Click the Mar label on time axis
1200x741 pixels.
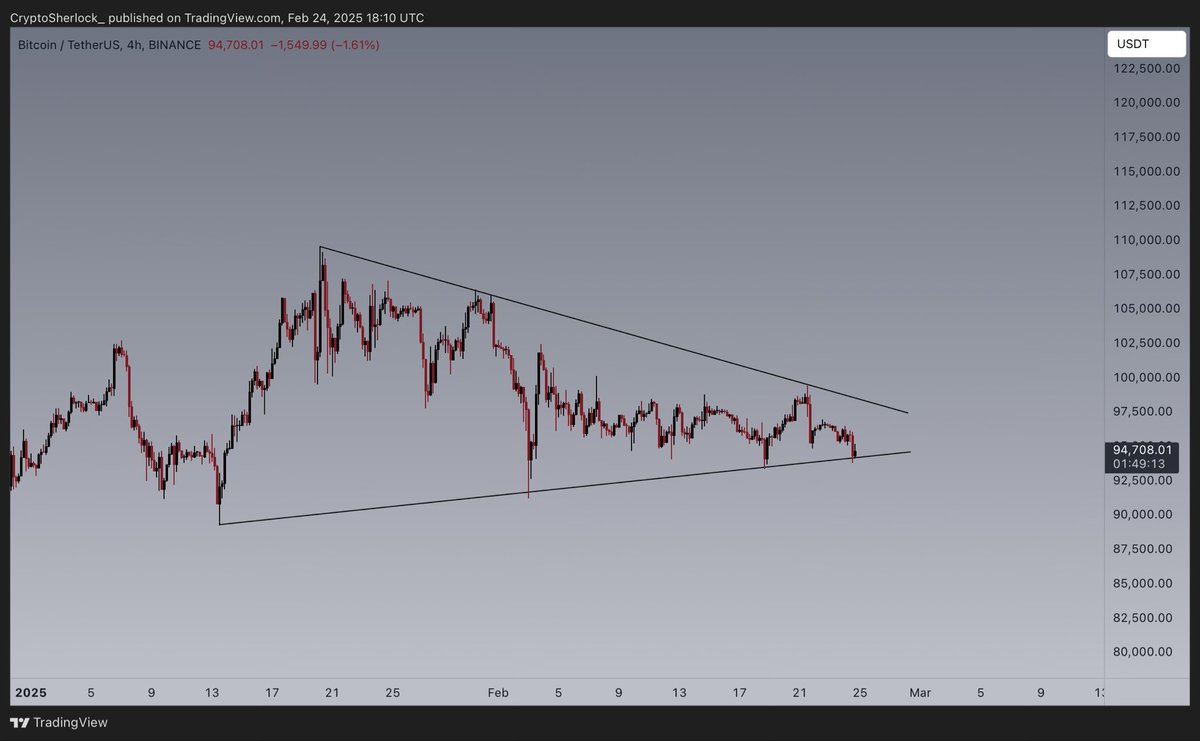click(x=920, y=692)
